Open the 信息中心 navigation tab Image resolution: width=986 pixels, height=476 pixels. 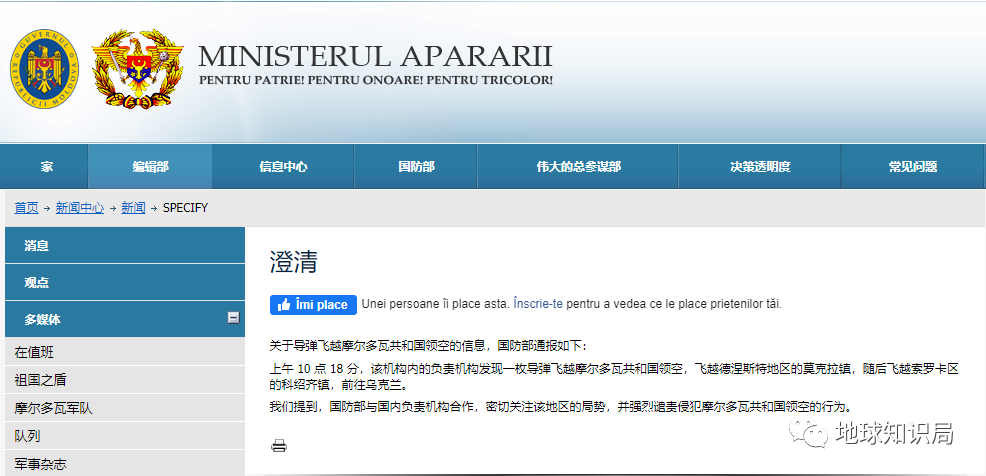pos(283,167)
